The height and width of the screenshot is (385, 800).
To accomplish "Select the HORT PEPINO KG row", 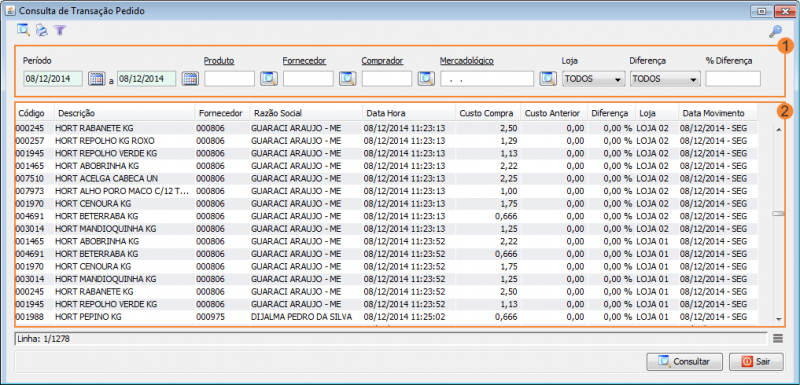I will 386,317.
